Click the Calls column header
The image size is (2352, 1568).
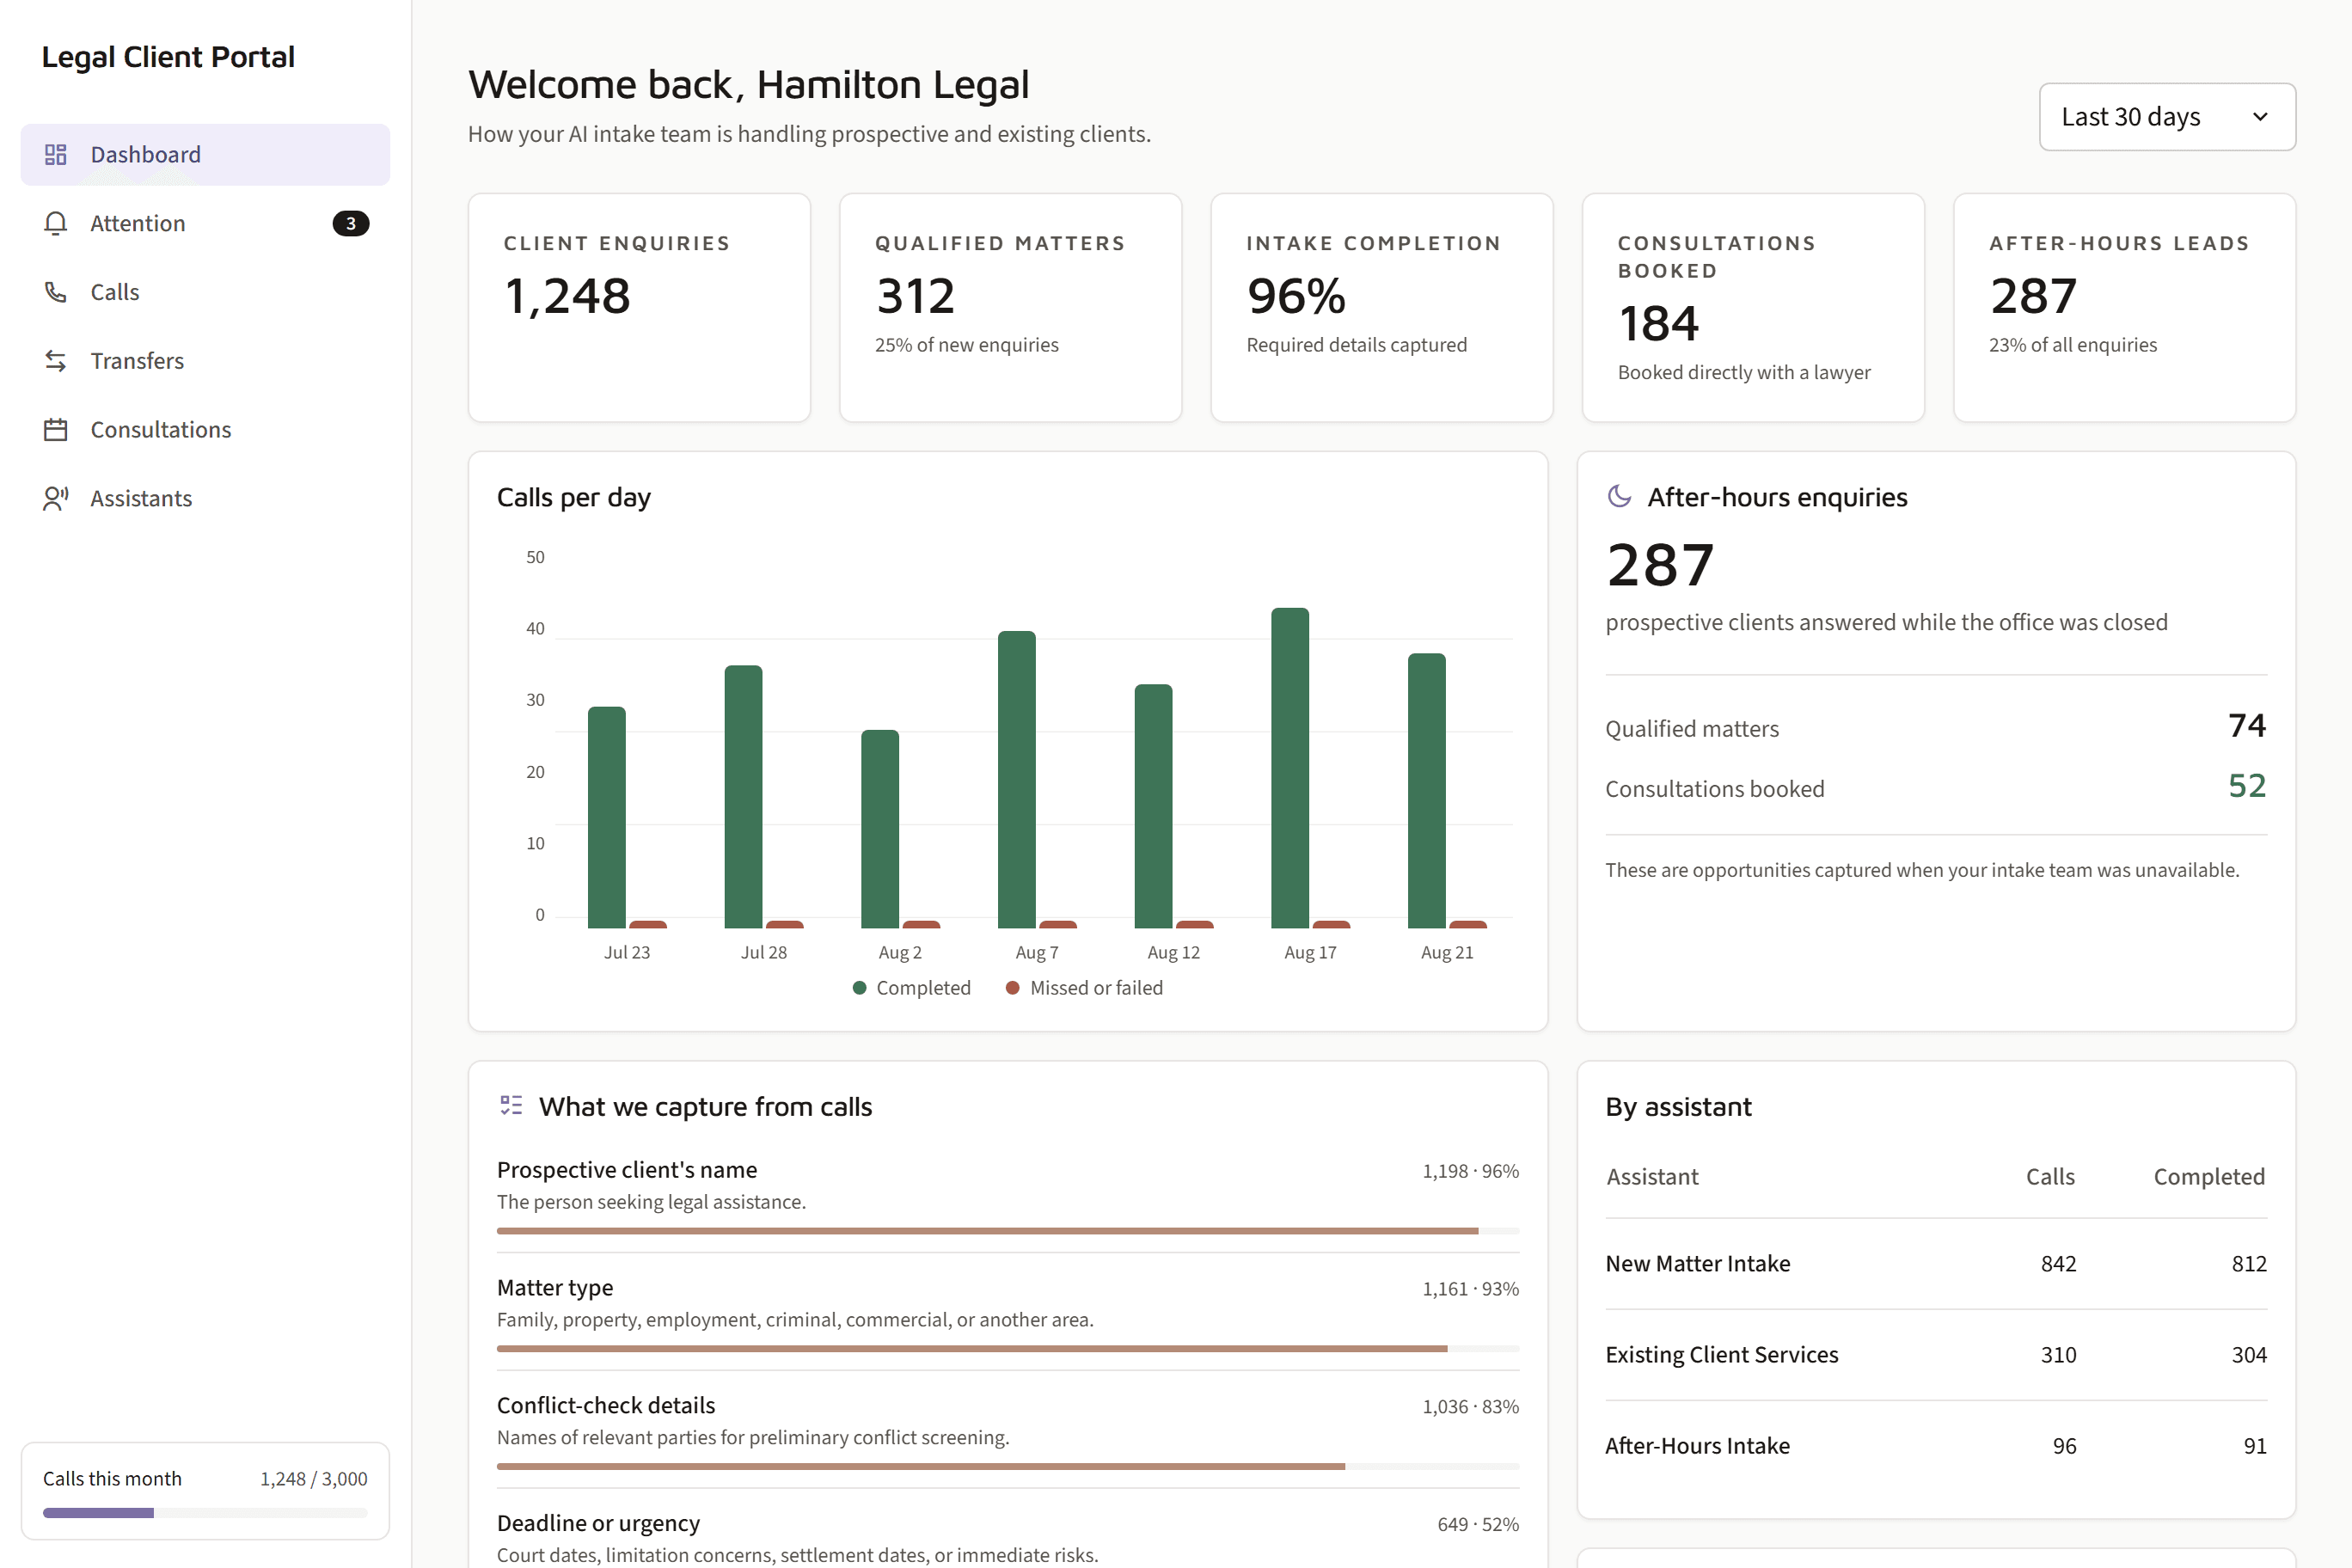(2050, 1177)
